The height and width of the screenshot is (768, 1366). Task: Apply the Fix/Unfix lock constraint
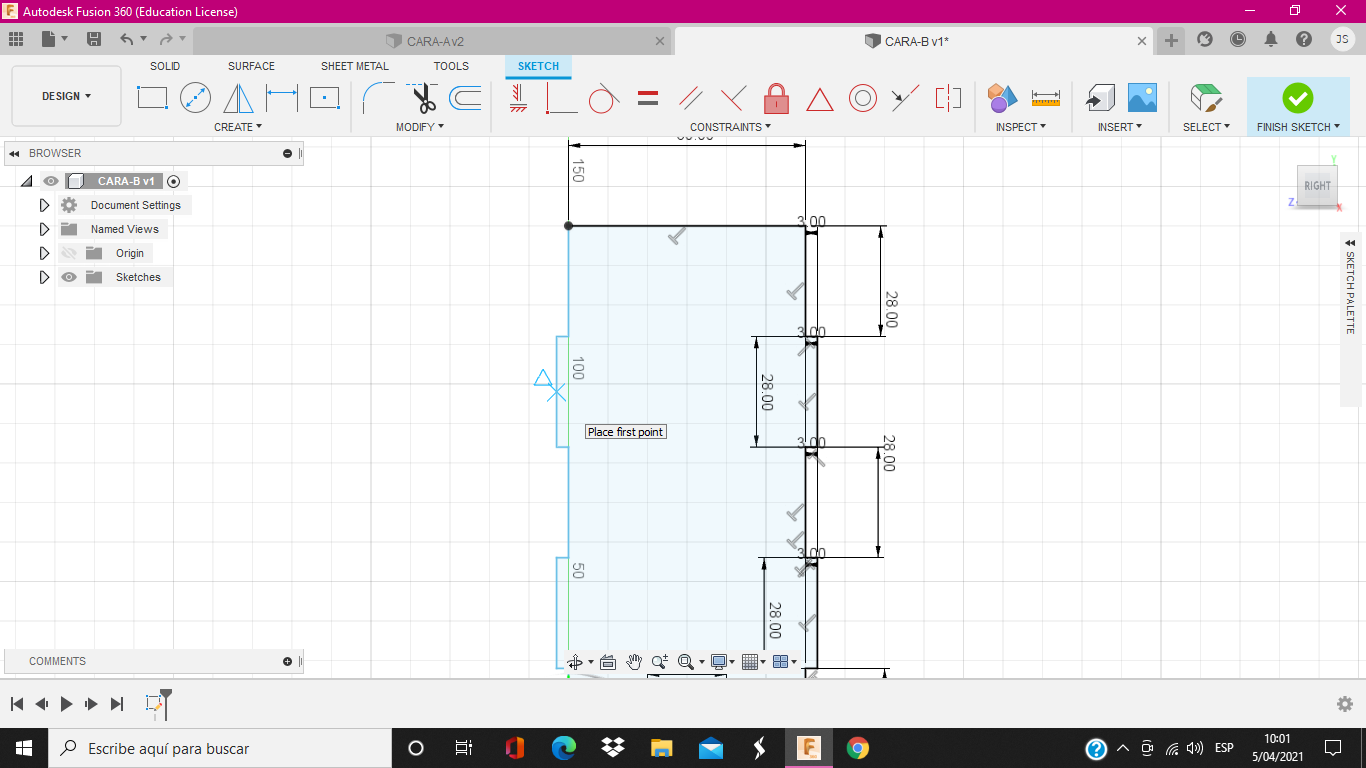tap(777, 98)
